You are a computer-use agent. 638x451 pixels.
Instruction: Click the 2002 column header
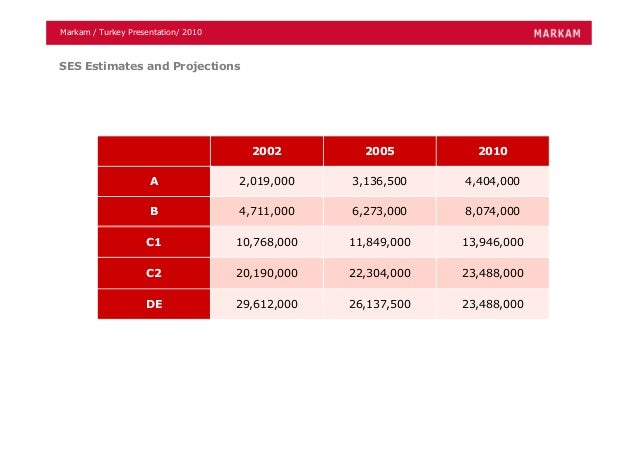[267, 151]
